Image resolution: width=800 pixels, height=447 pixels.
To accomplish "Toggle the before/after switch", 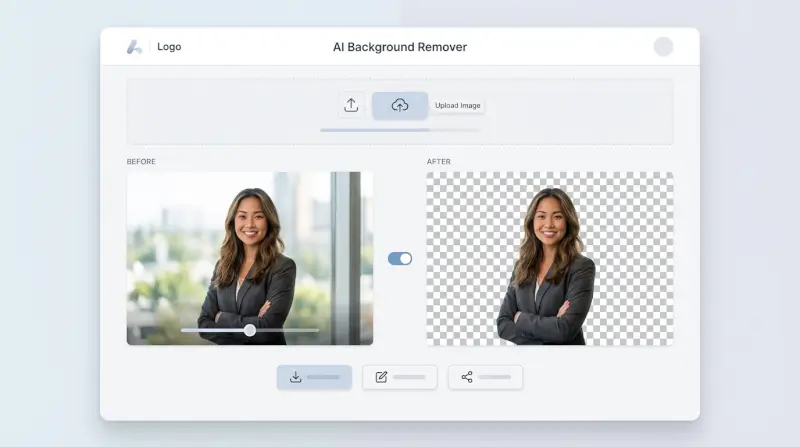I will pyautogui.click(x=400, y=259).
